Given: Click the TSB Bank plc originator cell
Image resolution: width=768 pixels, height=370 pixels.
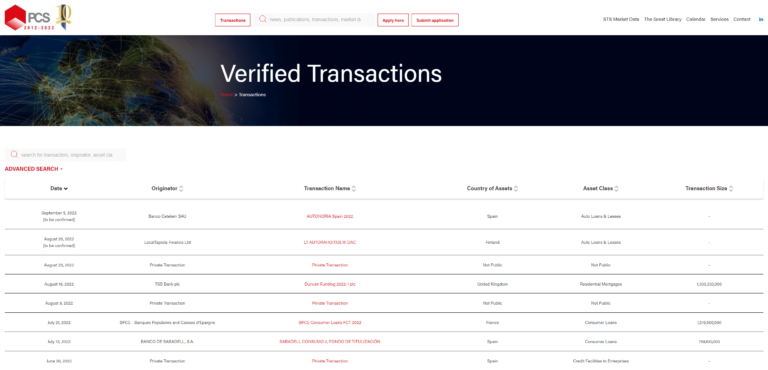Looking at the screenshot, I should (x=167, y=284).
